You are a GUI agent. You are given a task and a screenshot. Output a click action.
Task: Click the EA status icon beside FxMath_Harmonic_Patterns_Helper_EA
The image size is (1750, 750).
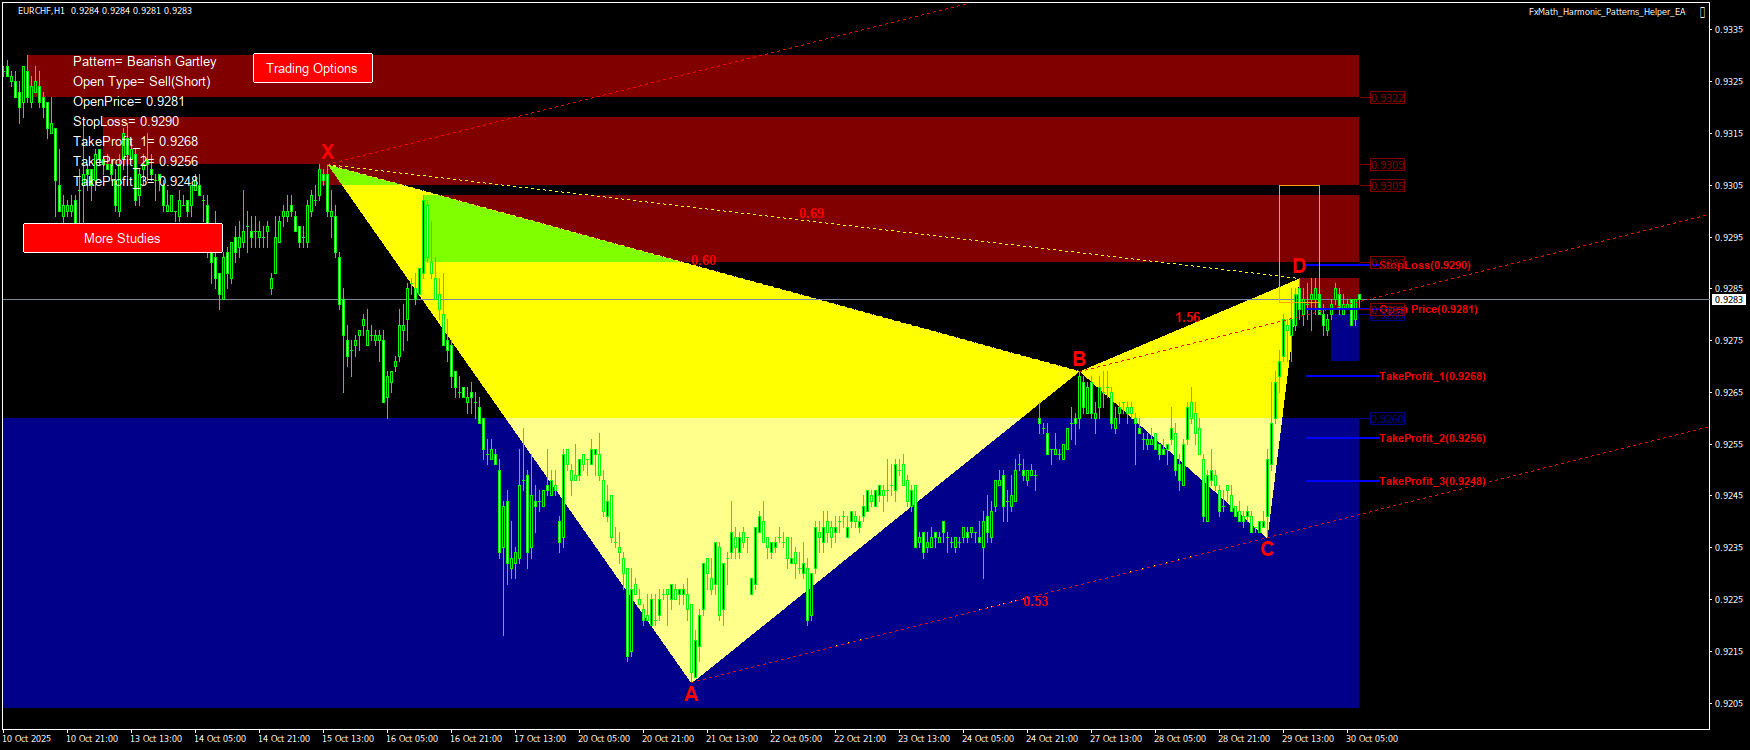[1703, 12]
